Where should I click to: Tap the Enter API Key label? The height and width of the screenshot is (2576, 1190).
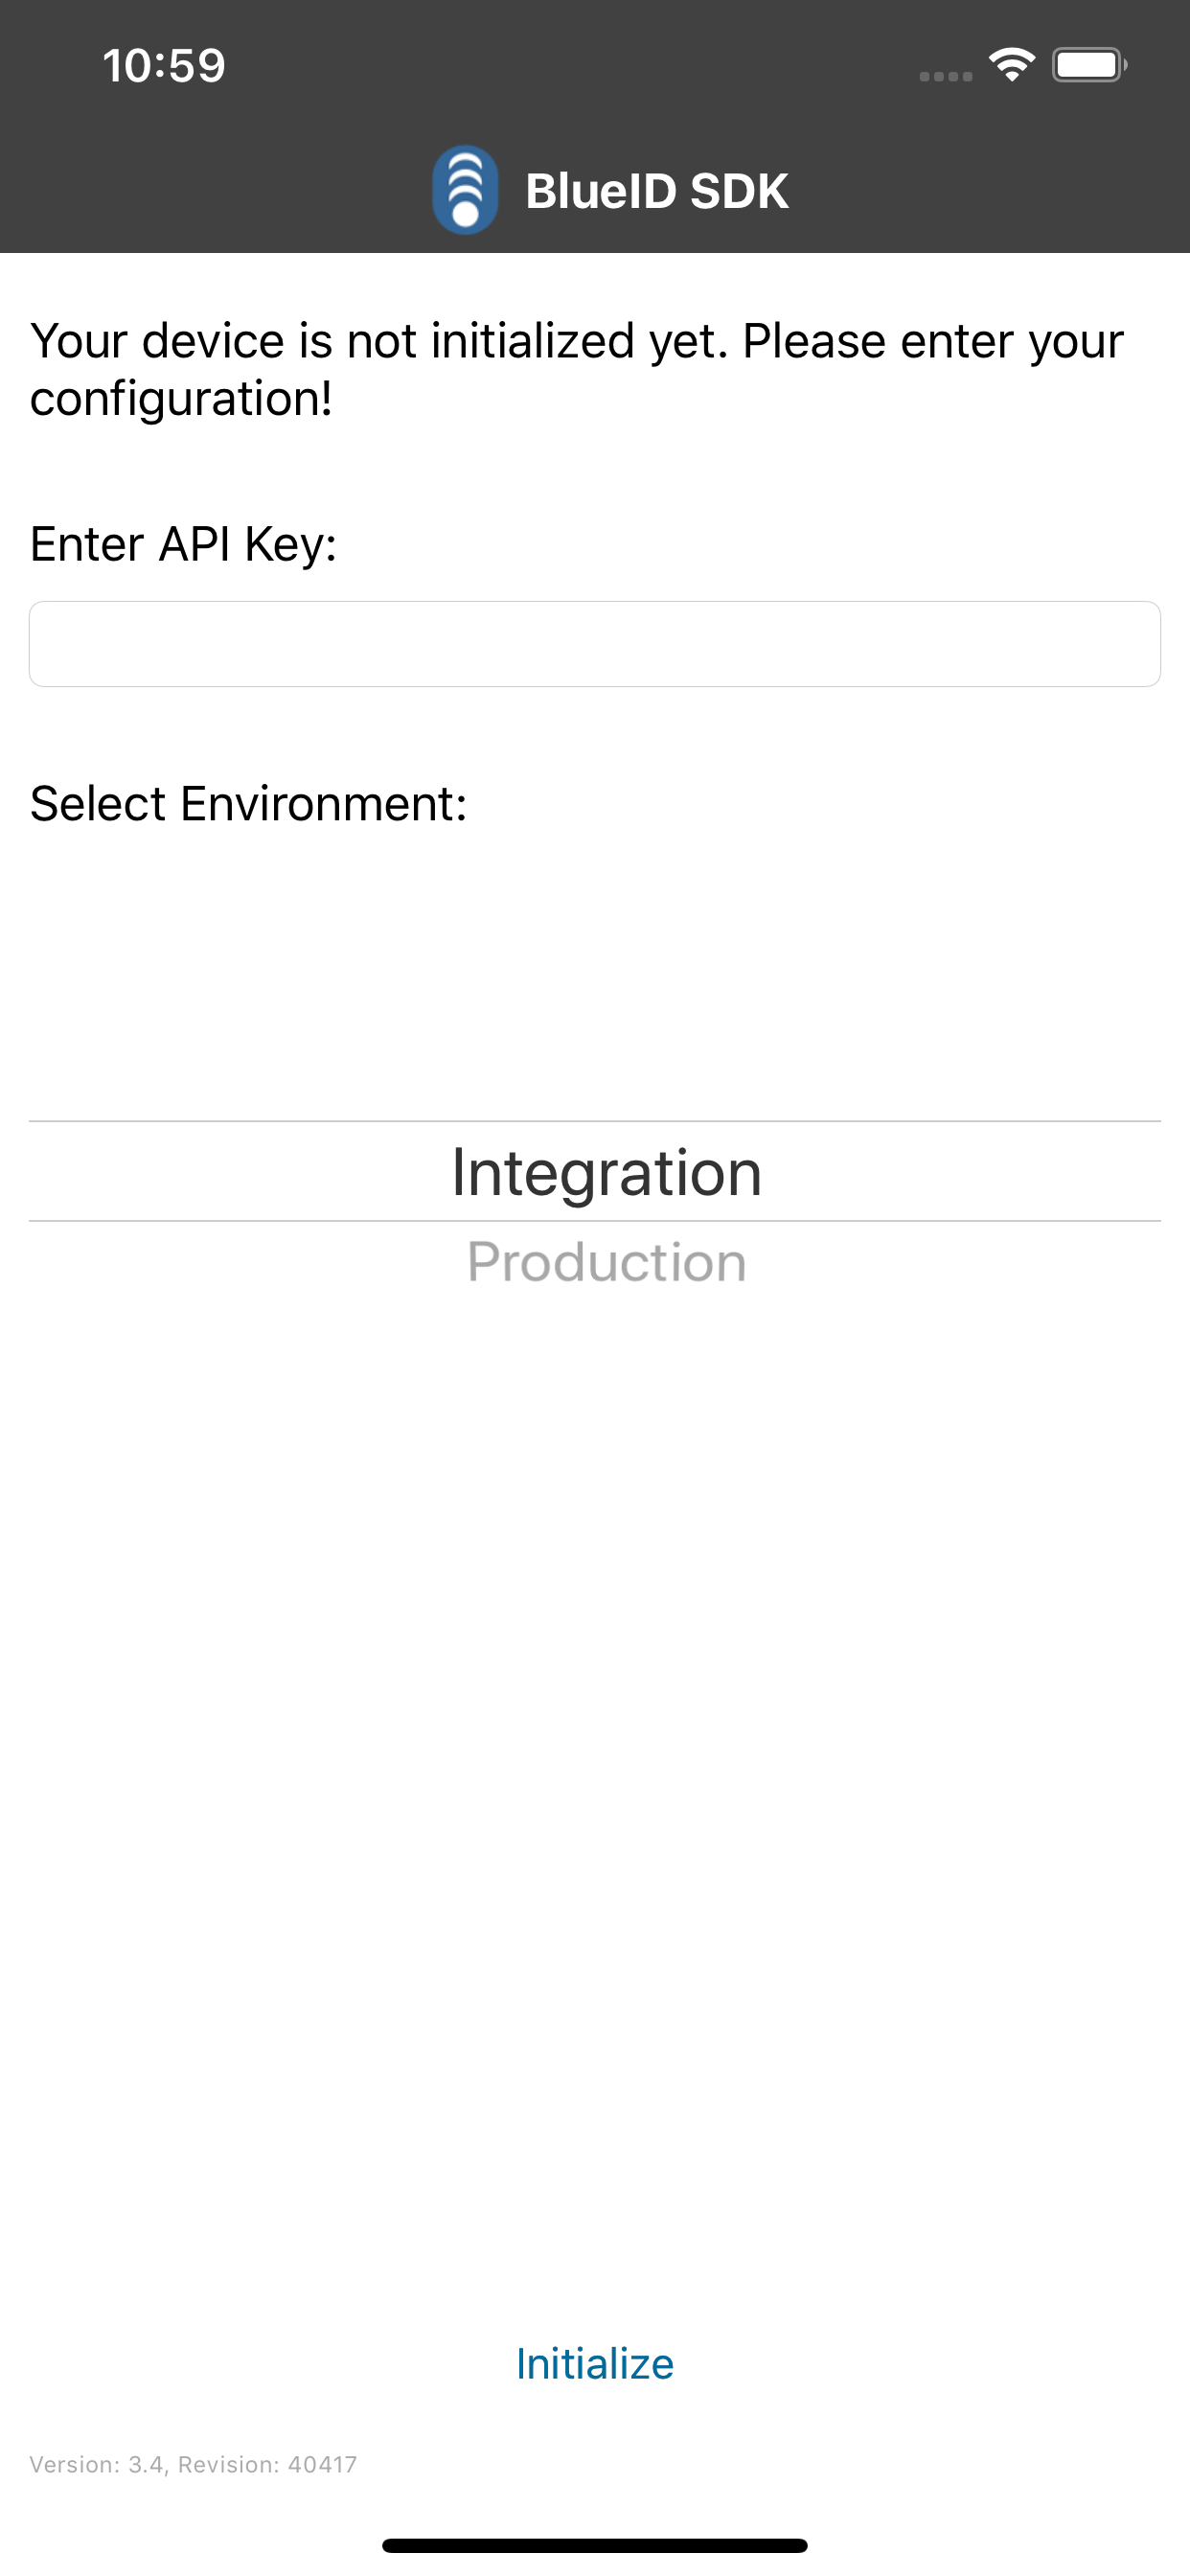coord(183,545)
